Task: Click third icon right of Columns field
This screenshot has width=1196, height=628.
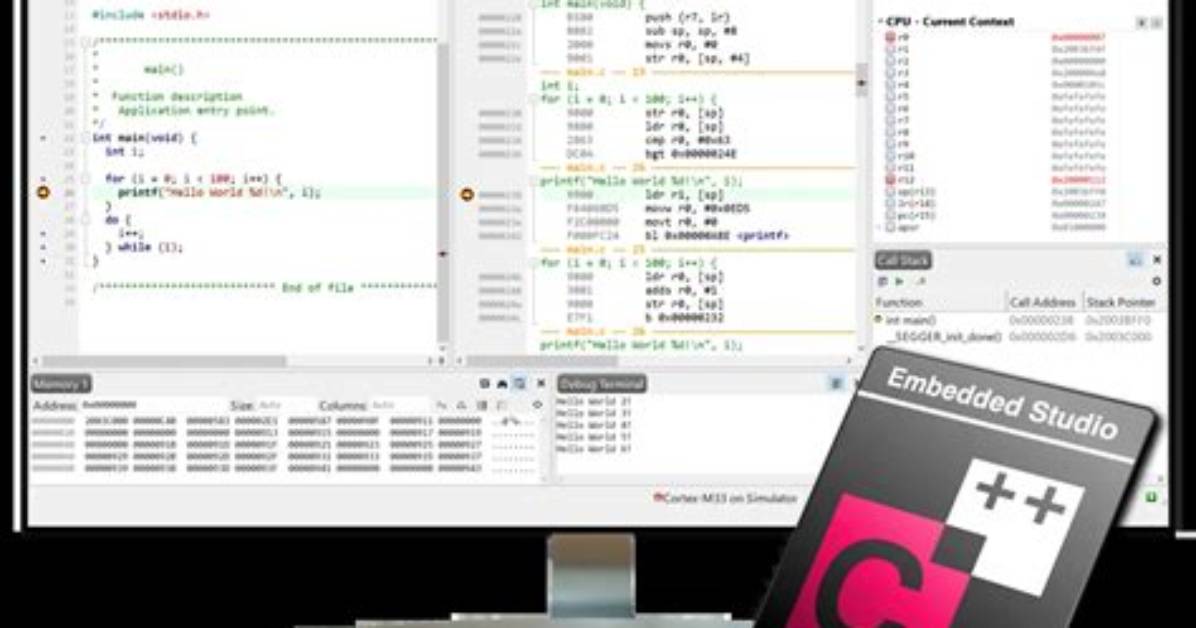Action: point(482,405)
